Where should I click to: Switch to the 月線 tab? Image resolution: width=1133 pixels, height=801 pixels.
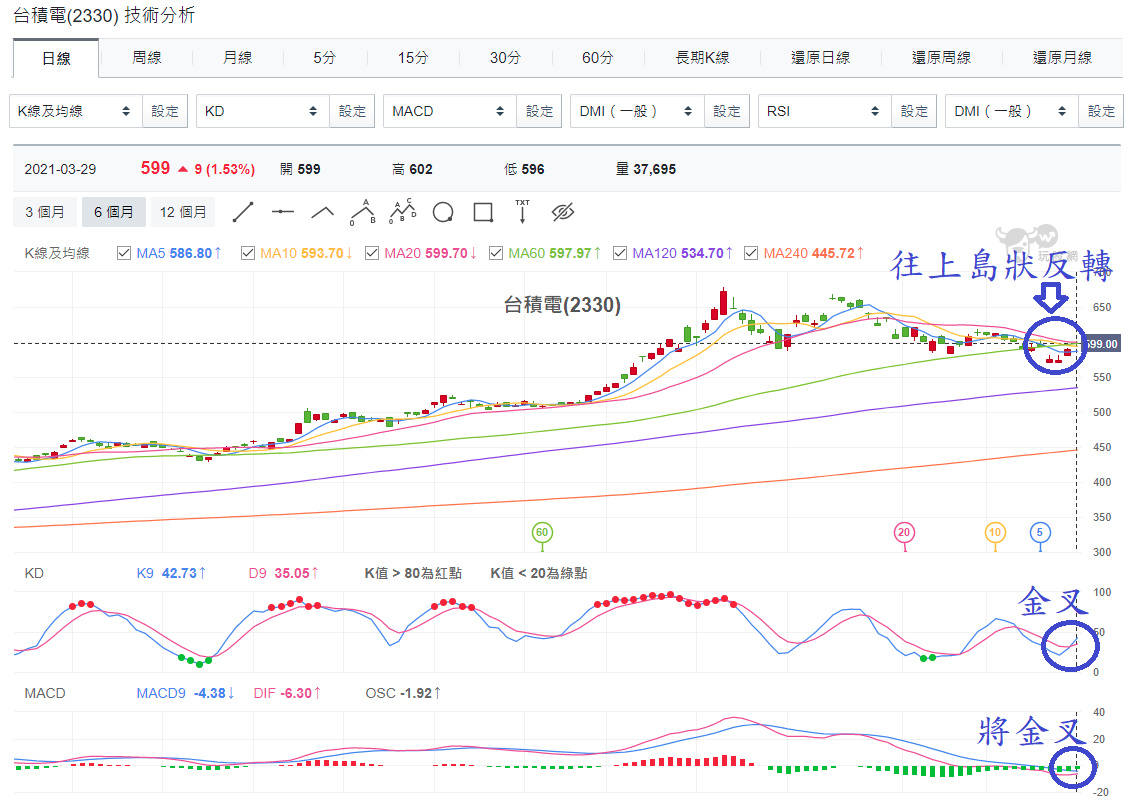pos(237,58)
